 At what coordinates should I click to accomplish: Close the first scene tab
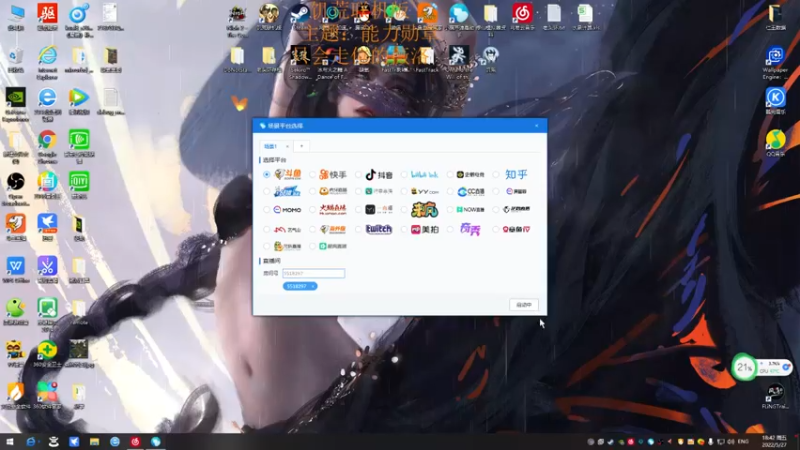click(x=287, y=146)
